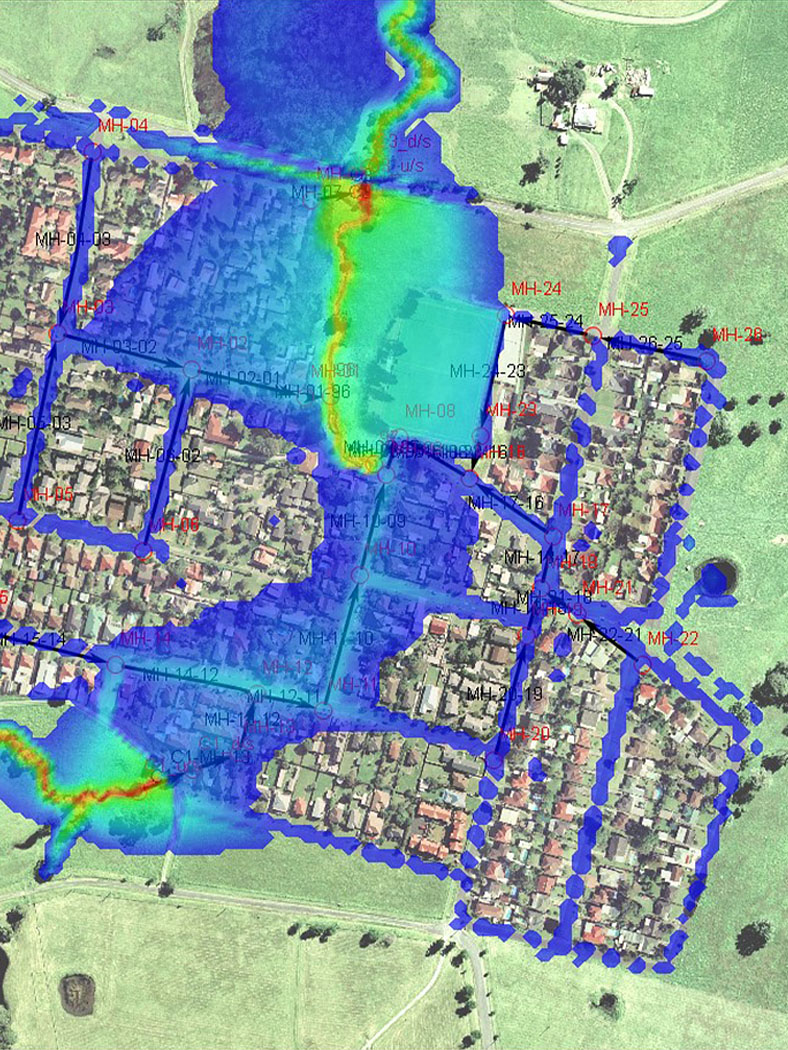The width and height of the screenshot is (788, 1050).
Task: Click the MH-06-02 pipe label
Action: point(163,456)
